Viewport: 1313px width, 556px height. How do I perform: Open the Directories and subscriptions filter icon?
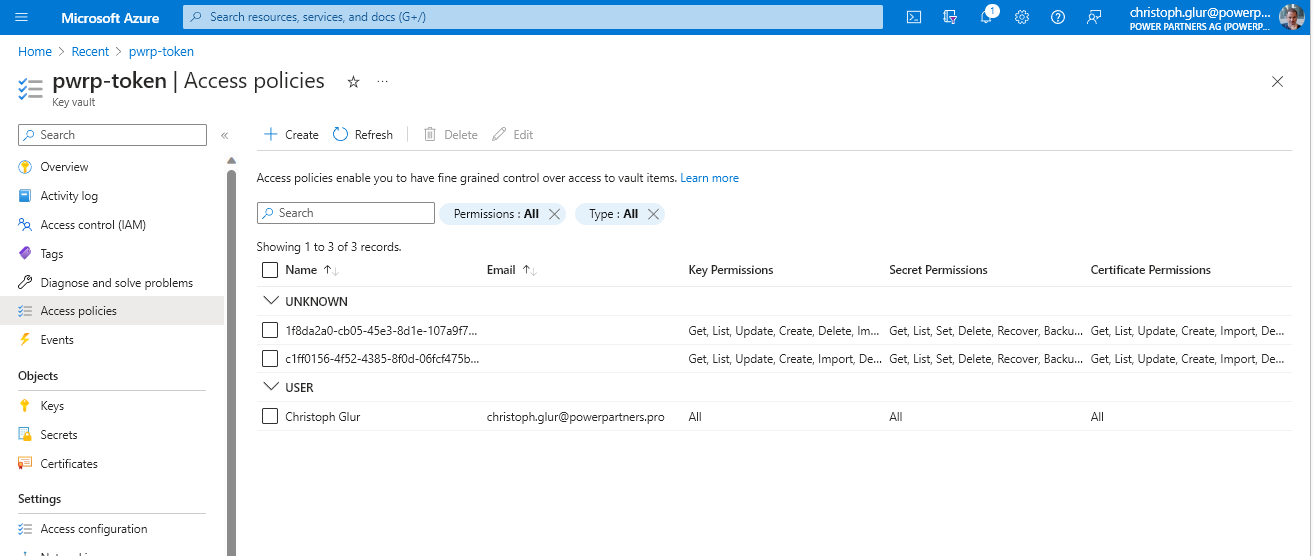click(950, 17)
